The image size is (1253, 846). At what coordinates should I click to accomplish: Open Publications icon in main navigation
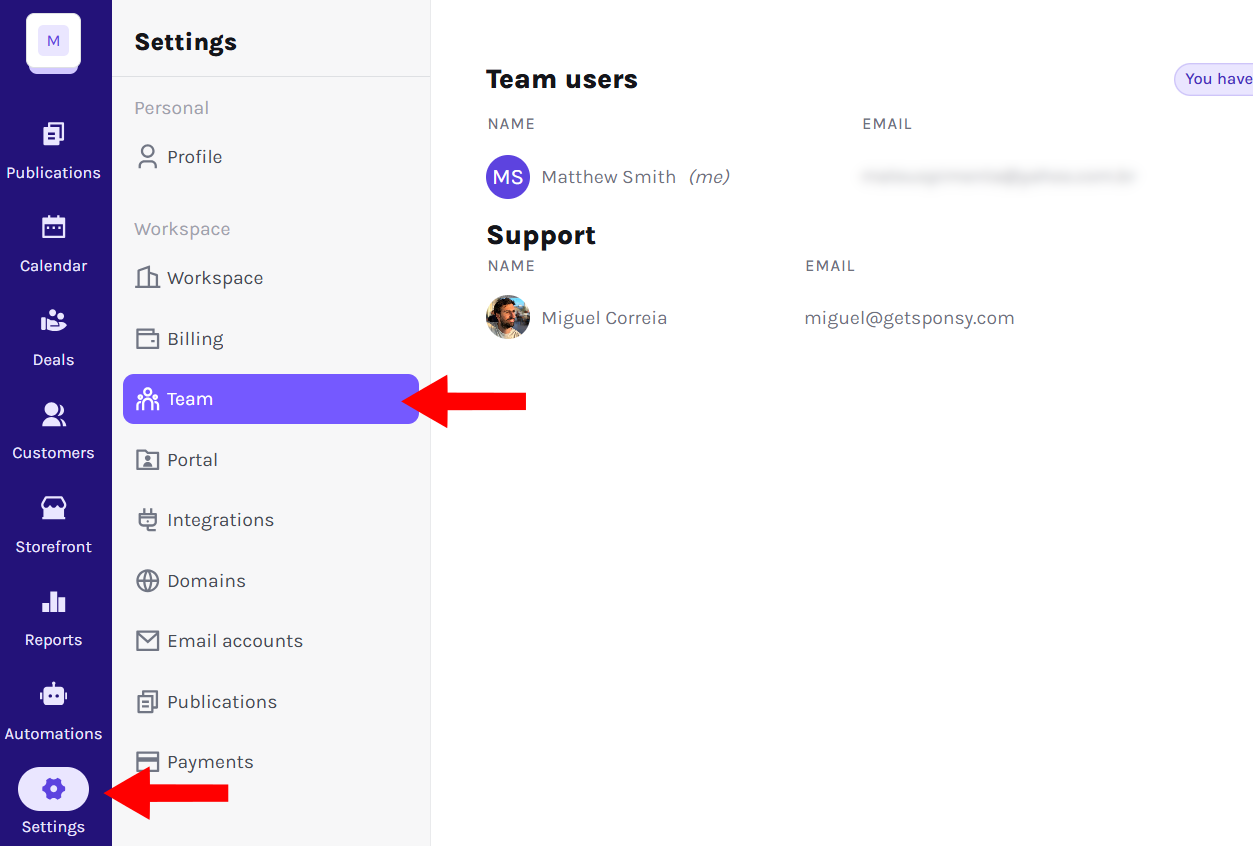(53, 134)
